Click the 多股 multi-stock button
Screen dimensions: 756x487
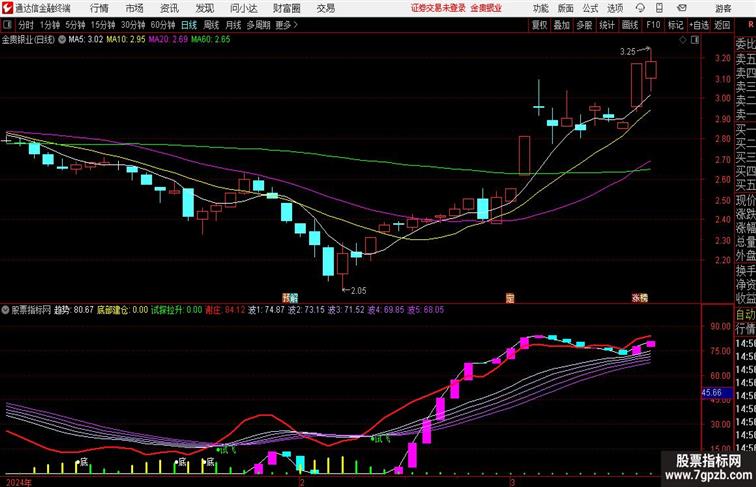tap(584, 25)
